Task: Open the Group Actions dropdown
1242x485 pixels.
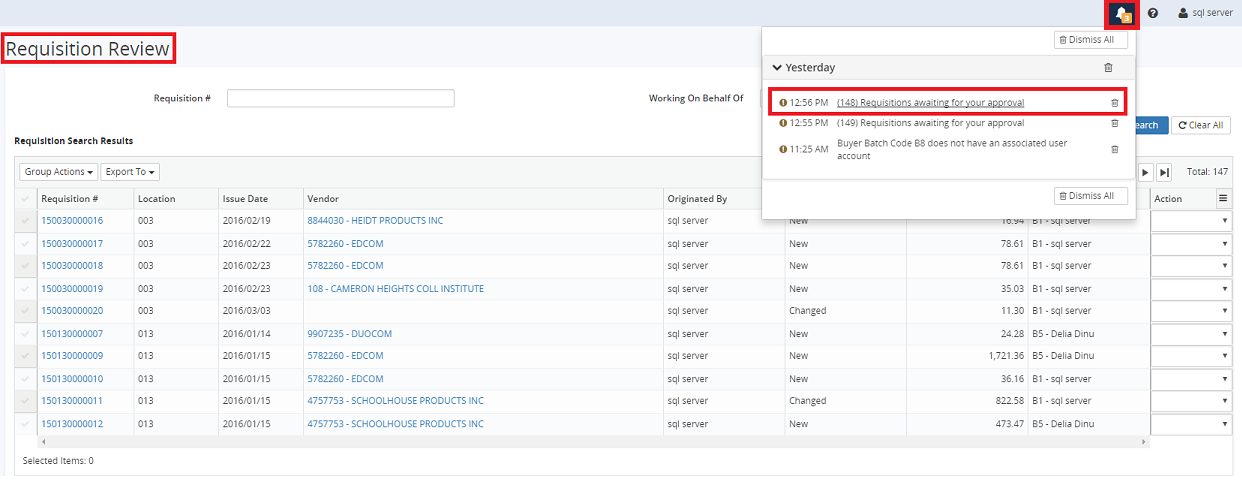Action: [x=59, y=172]
